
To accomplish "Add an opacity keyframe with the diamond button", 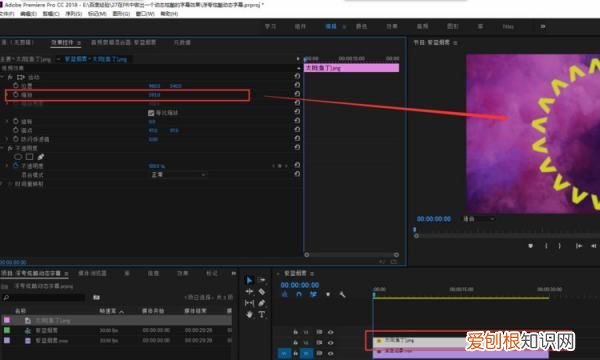I will [x=280, y=166].
